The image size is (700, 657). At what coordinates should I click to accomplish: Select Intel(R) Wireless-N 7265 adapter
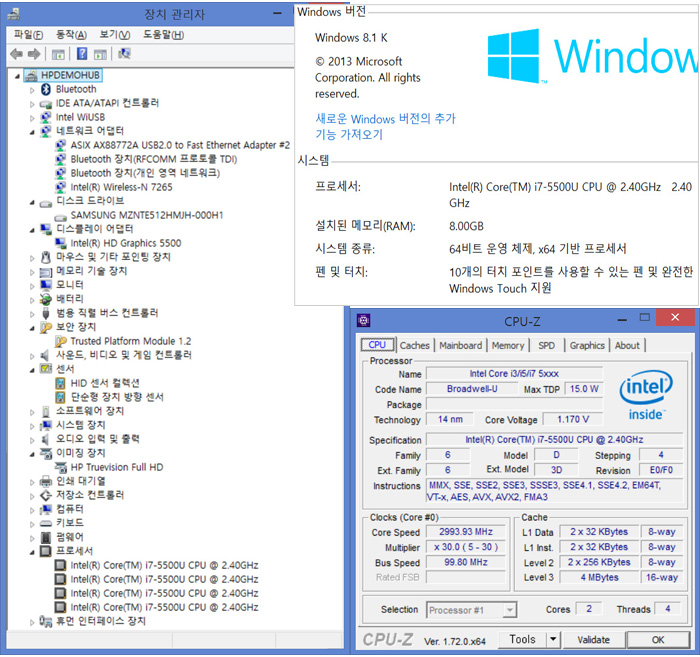(x=121, y=187)
